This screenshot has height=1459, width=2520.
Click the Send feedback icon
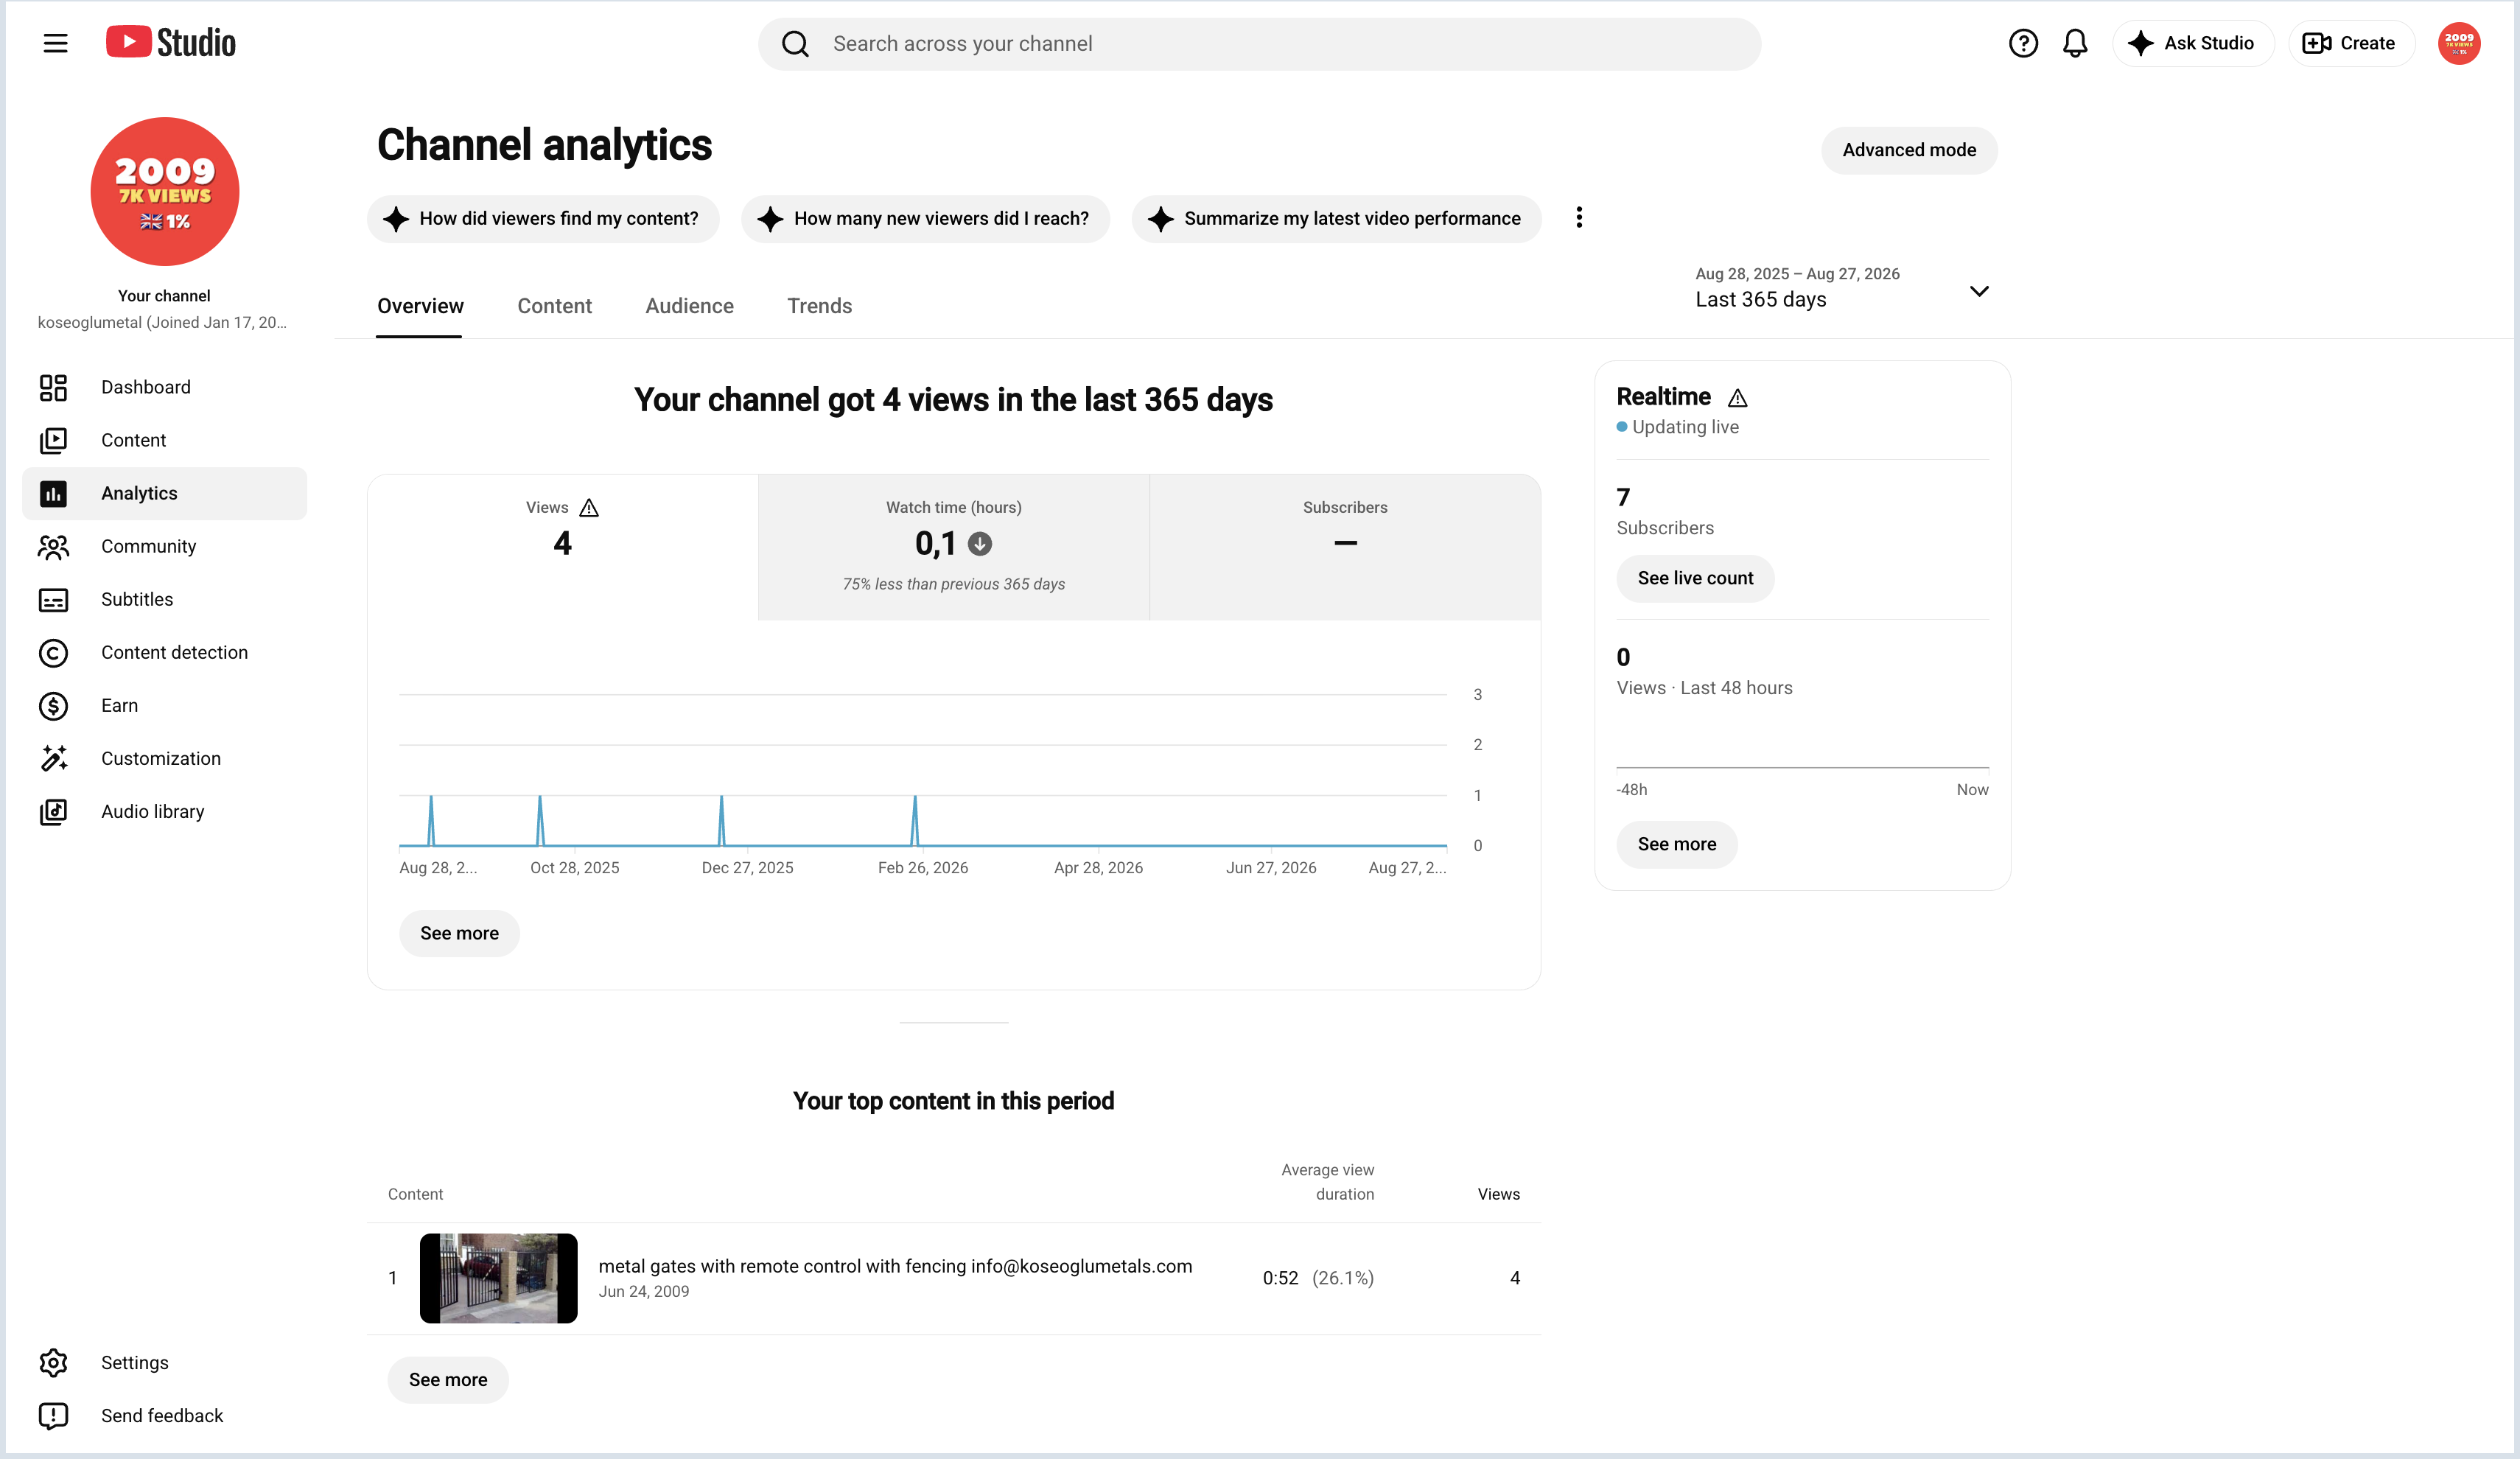[x=53, y=1415]
